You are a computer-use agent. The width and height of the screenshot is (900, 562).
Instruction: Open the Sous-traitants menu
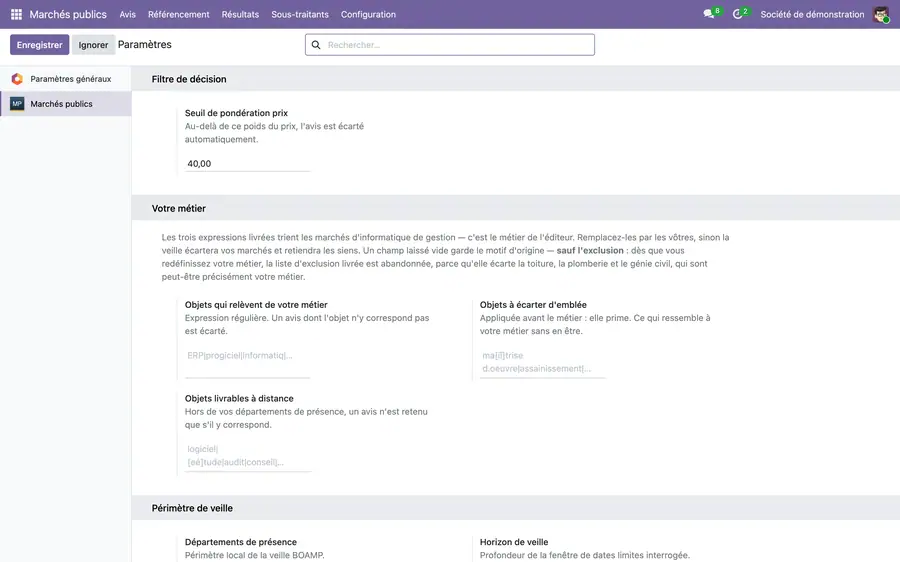tap(300, 14)
